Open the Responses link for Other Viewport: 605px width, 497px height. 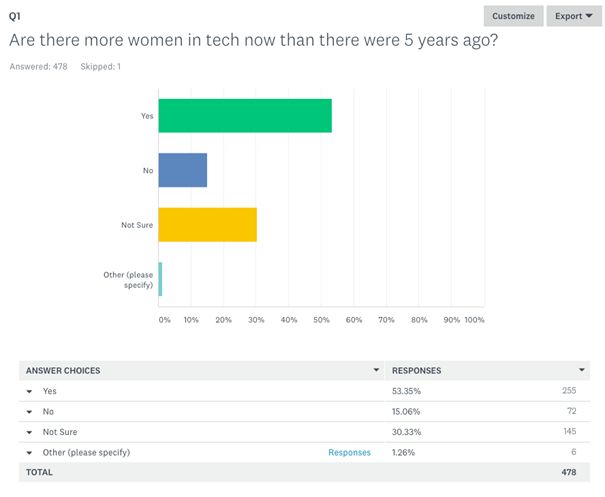click(349, 452)
